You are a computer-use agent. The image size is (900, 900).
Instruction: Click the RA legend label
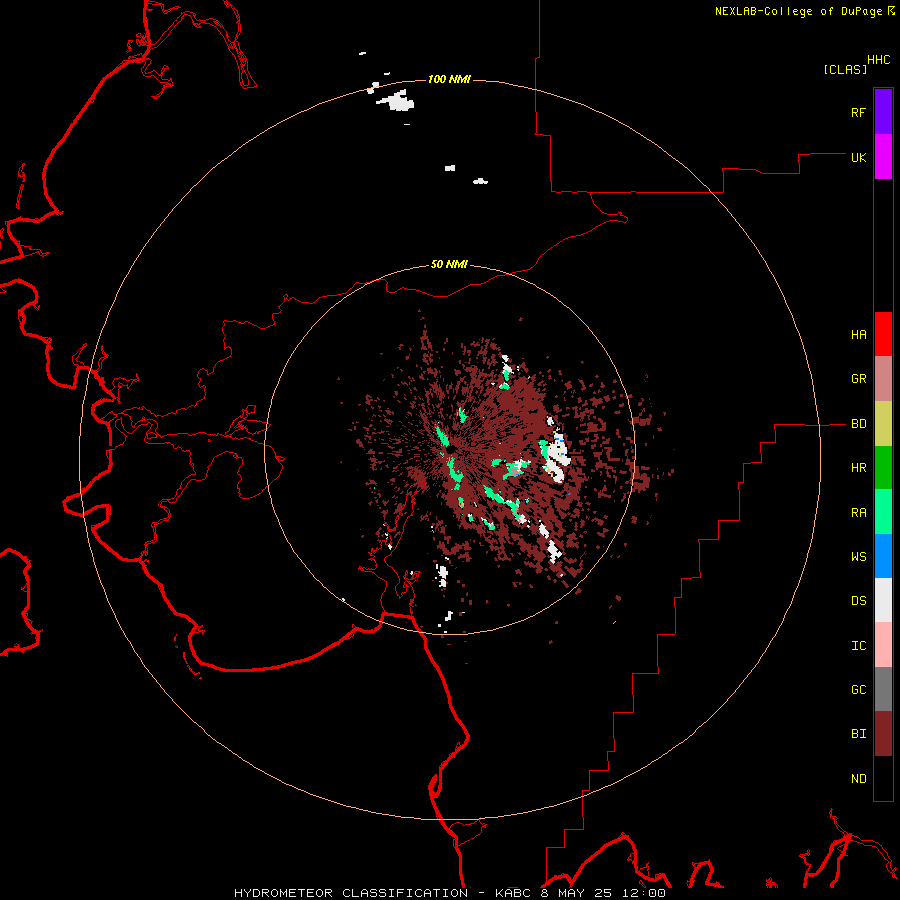point(858,513)
